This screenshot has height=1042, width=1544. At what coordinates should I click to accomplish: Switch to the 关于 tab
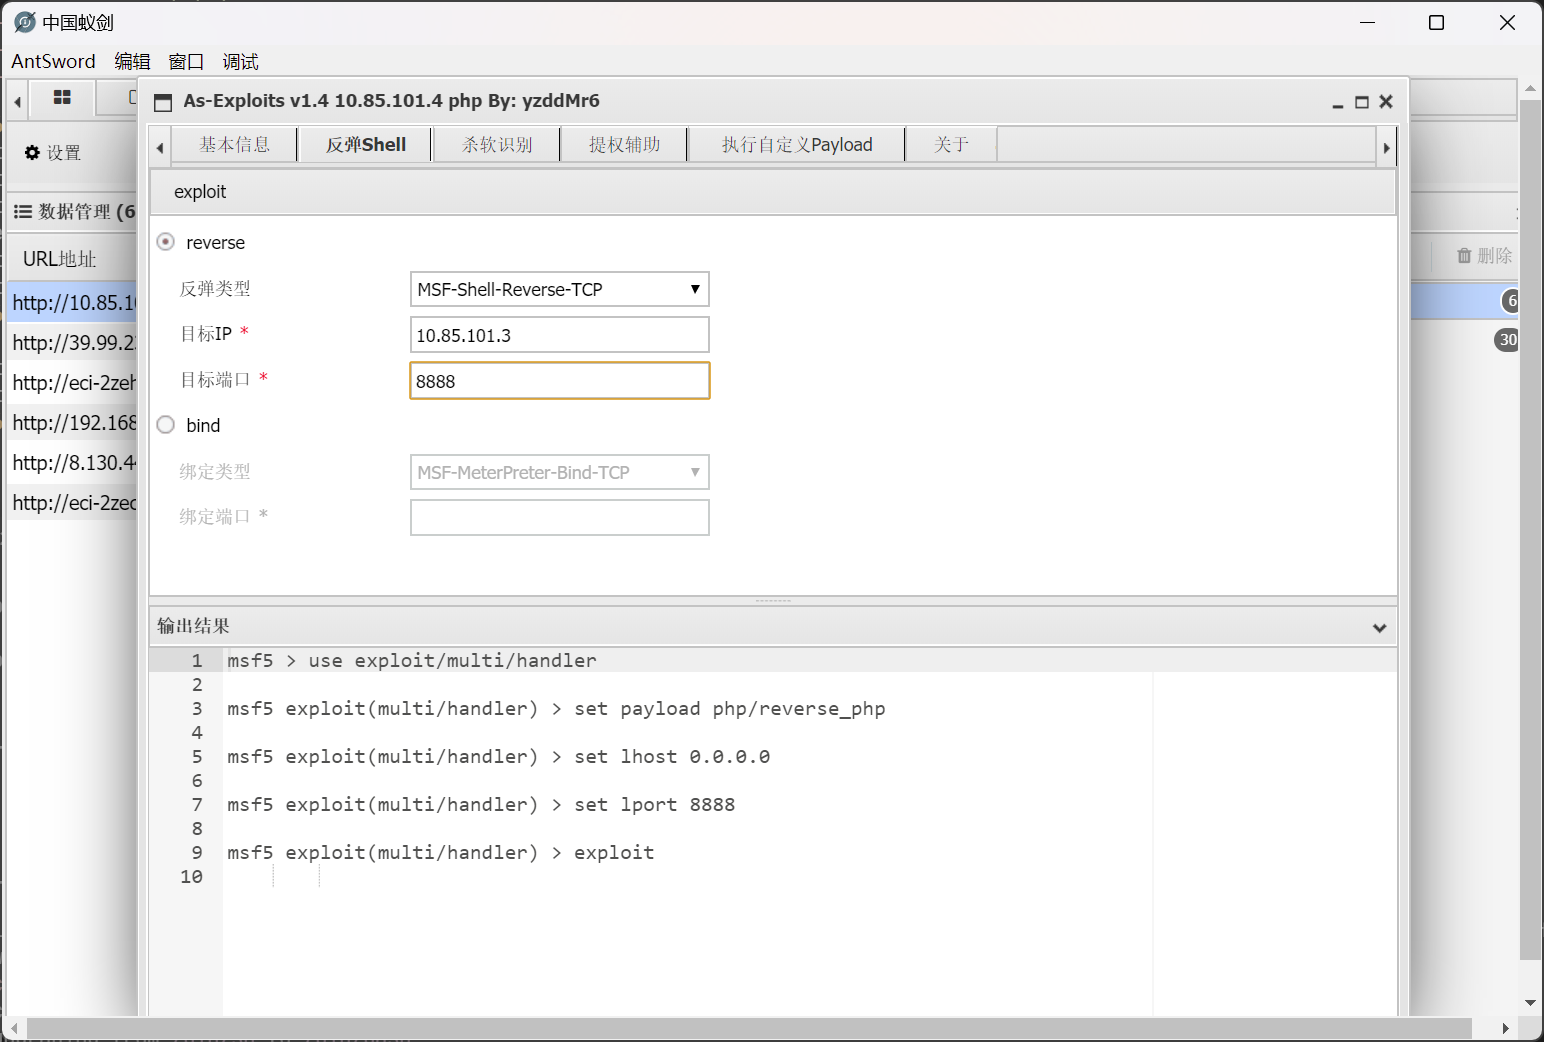click(951, 144)
